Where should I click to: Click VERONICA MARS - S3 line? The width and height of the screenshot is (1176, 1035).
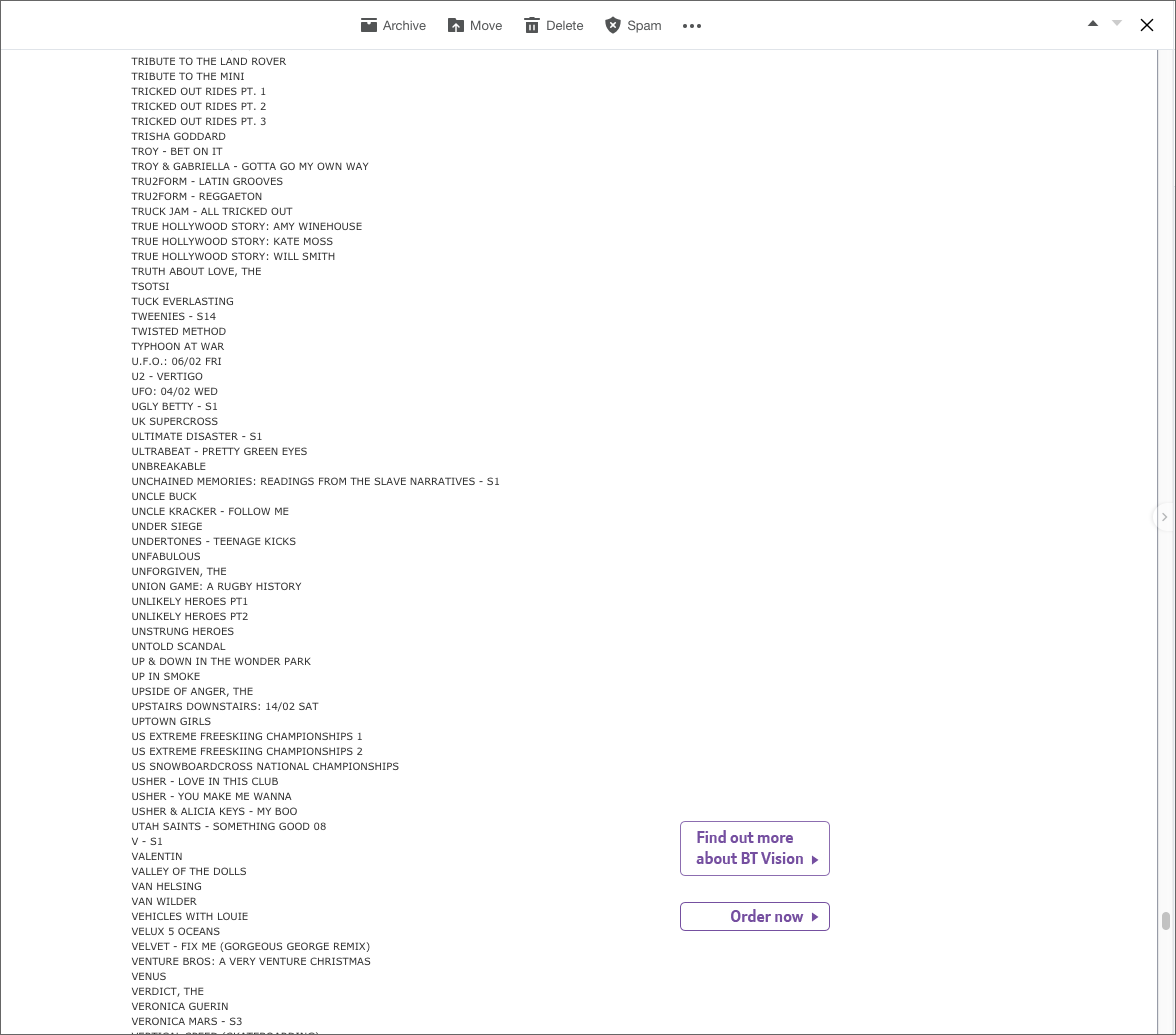tap(187, 1022)
